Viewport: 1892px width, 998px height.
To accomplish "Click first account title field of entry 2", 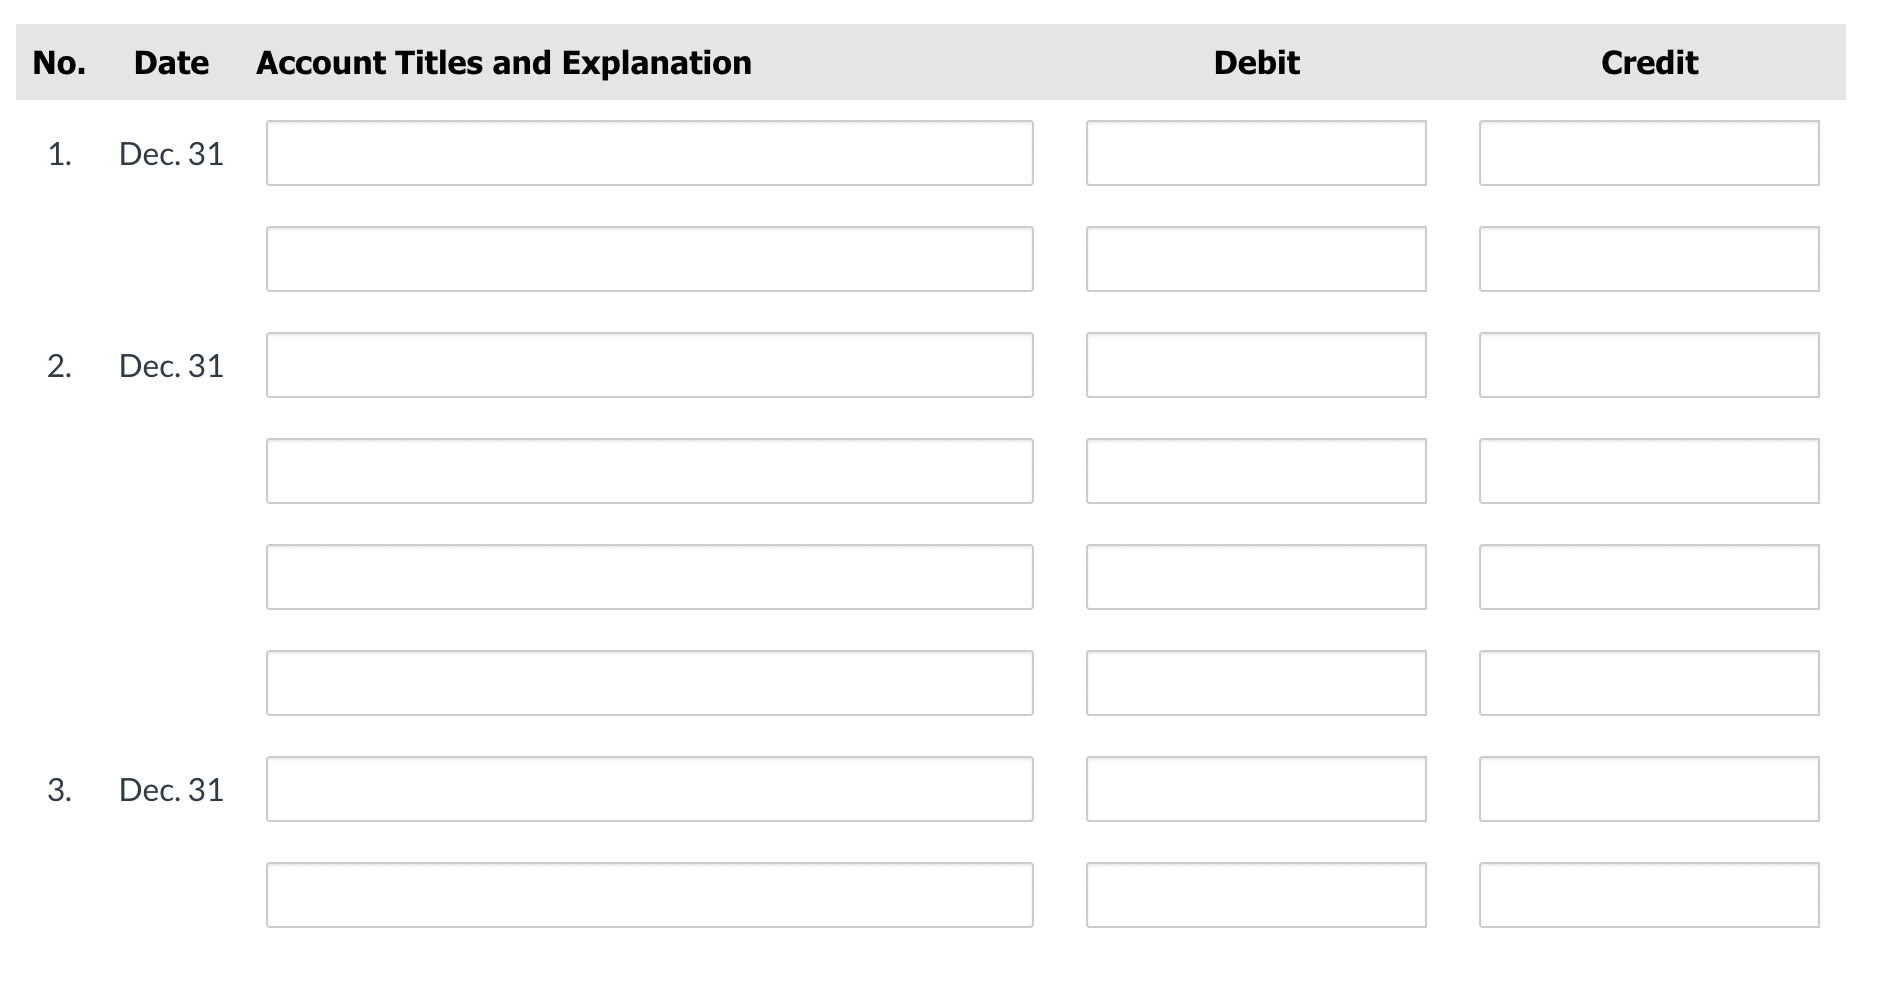I will click(649, 365).
